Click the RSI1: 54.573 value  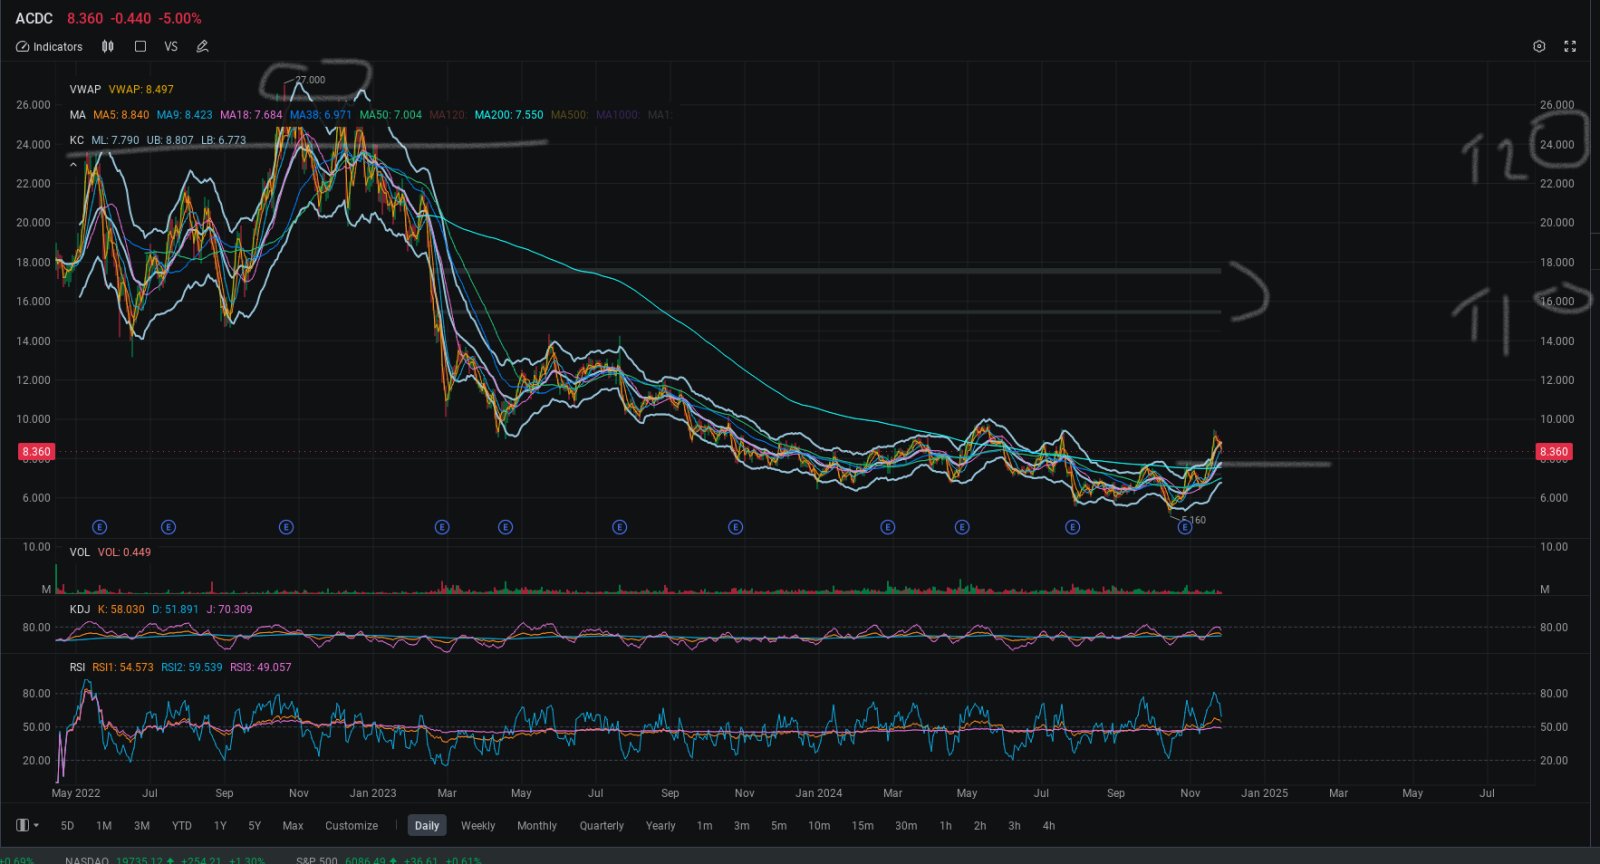tap(123, 667)
